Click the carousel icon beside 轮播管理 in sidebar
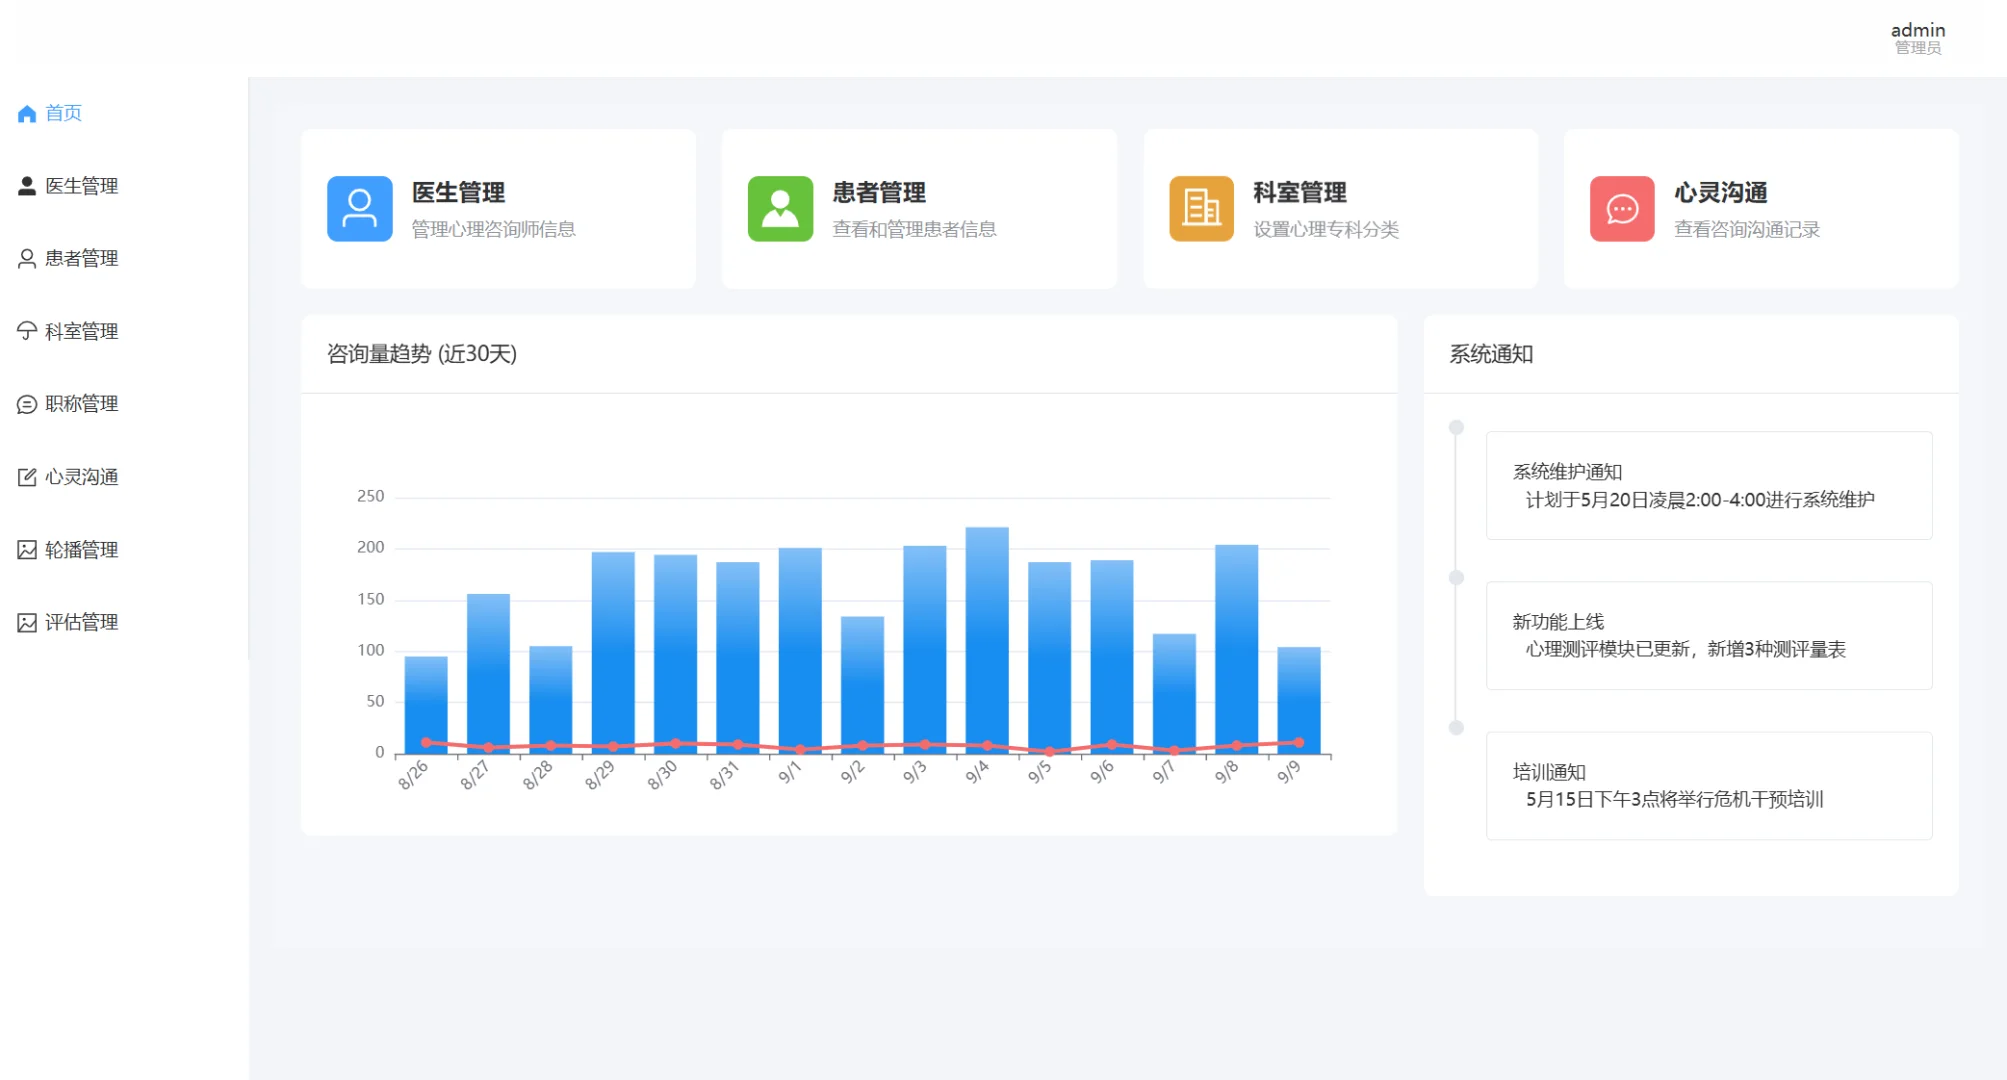The width and height of the screenshot is (2007, 1080). click(25, 549)
